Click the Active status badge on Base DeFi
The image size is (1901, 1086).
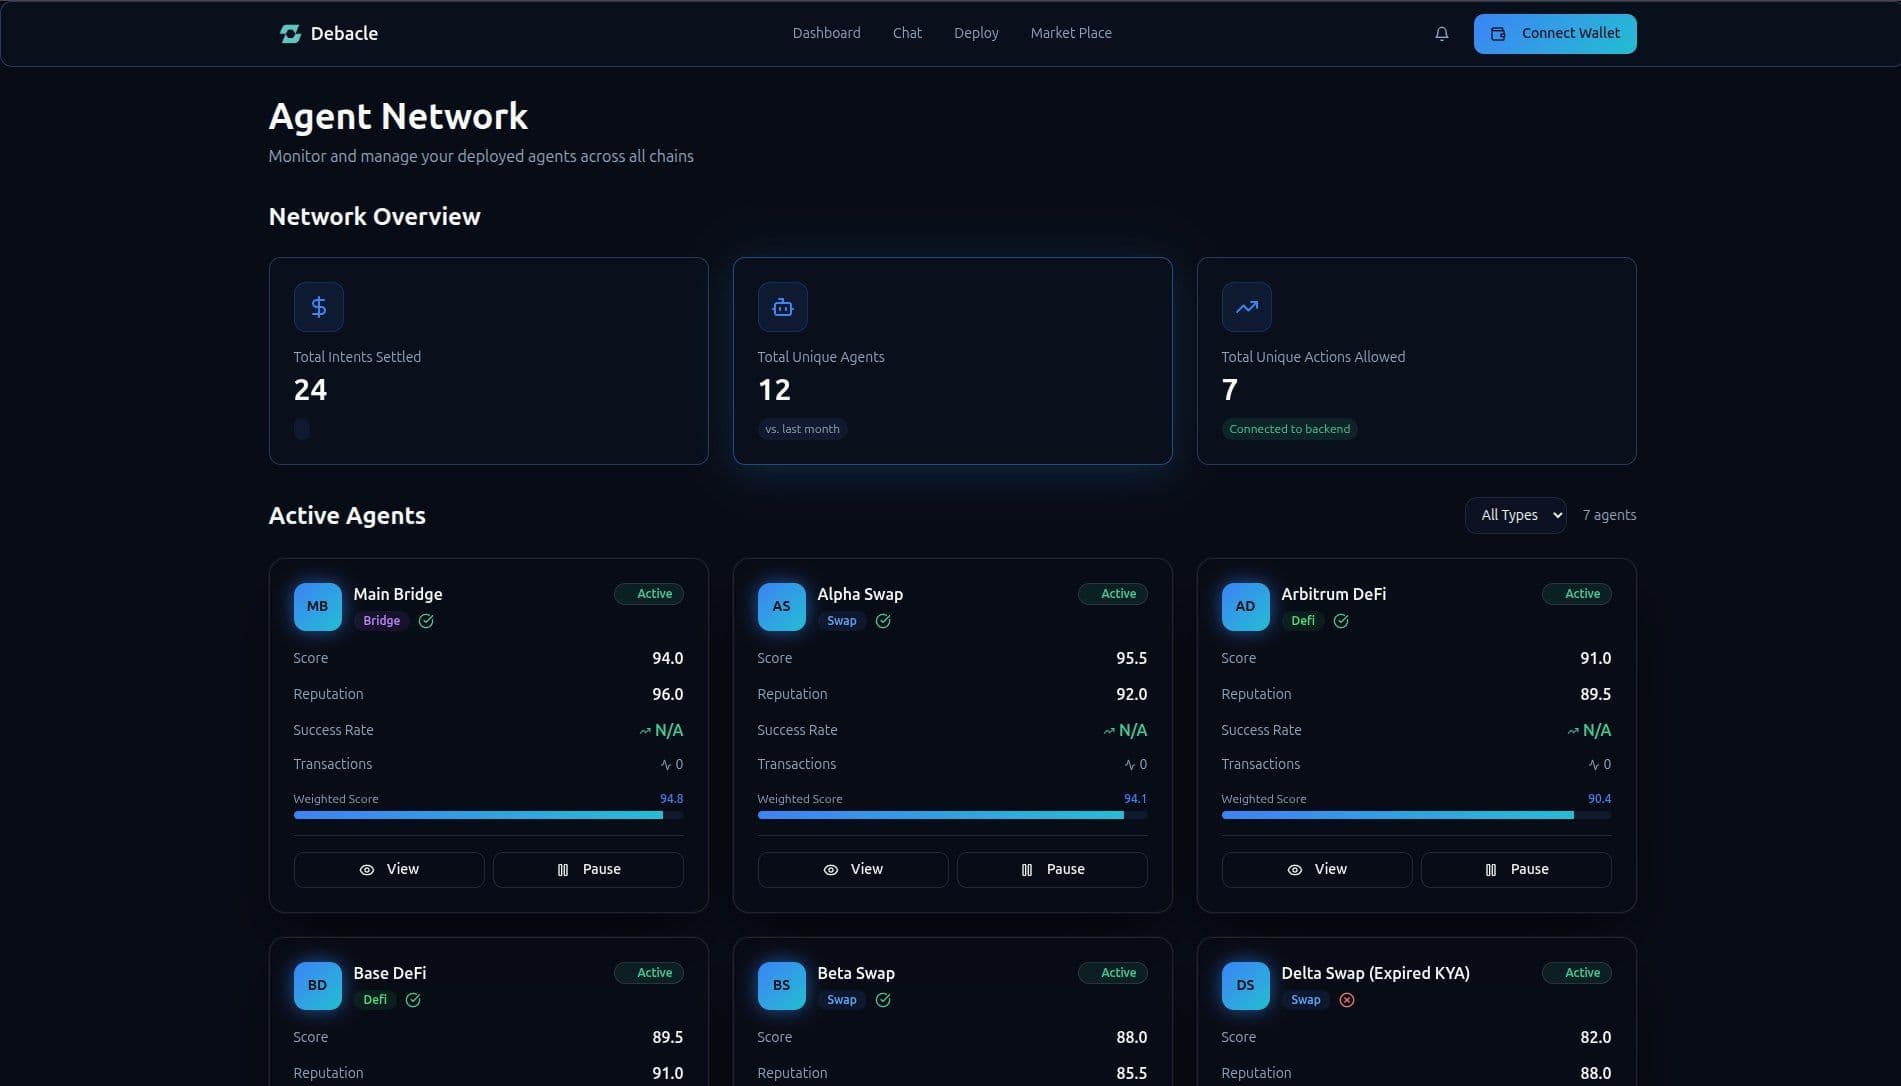pos(649,973)
